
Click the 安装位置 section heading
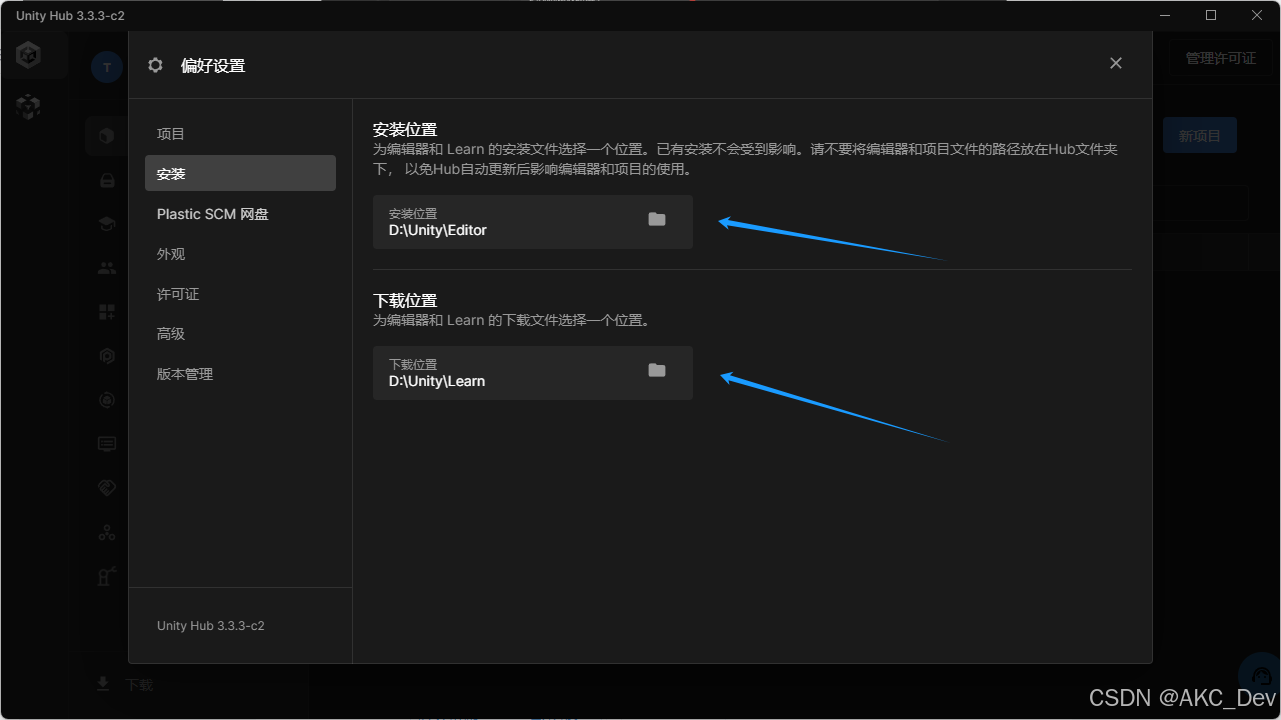[x=405, y=130]
